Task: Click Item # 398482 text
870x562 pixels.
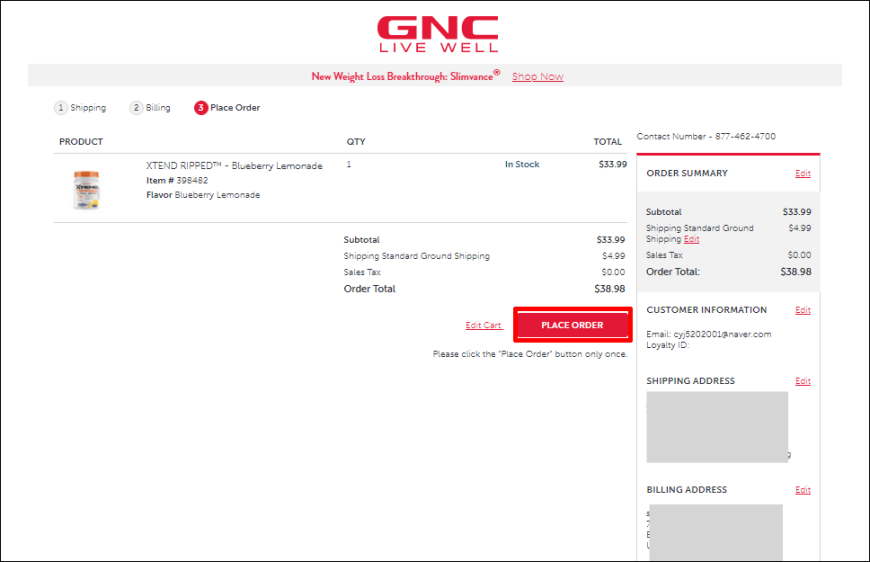Action: tap(177, 180)
